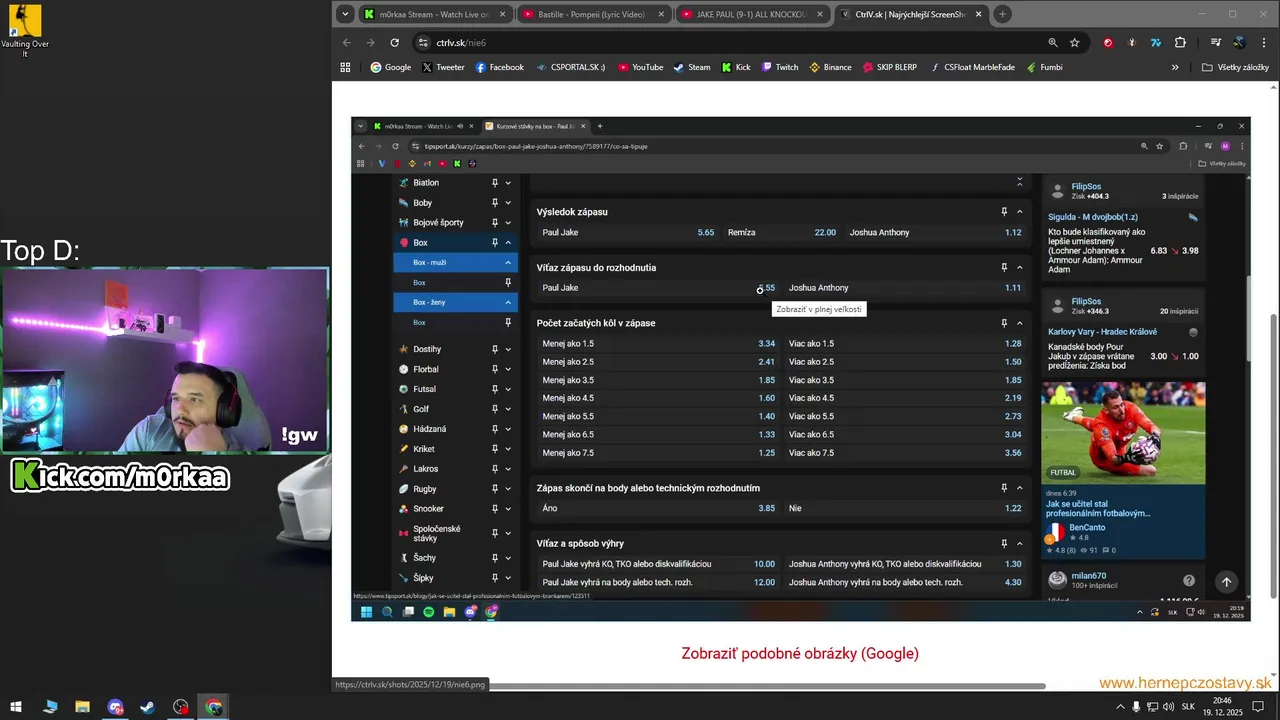The image size is (1280, 720).
Task: Click Joshua Anthony 1.12 odds in screenshot image
Action: (1013, 232)
